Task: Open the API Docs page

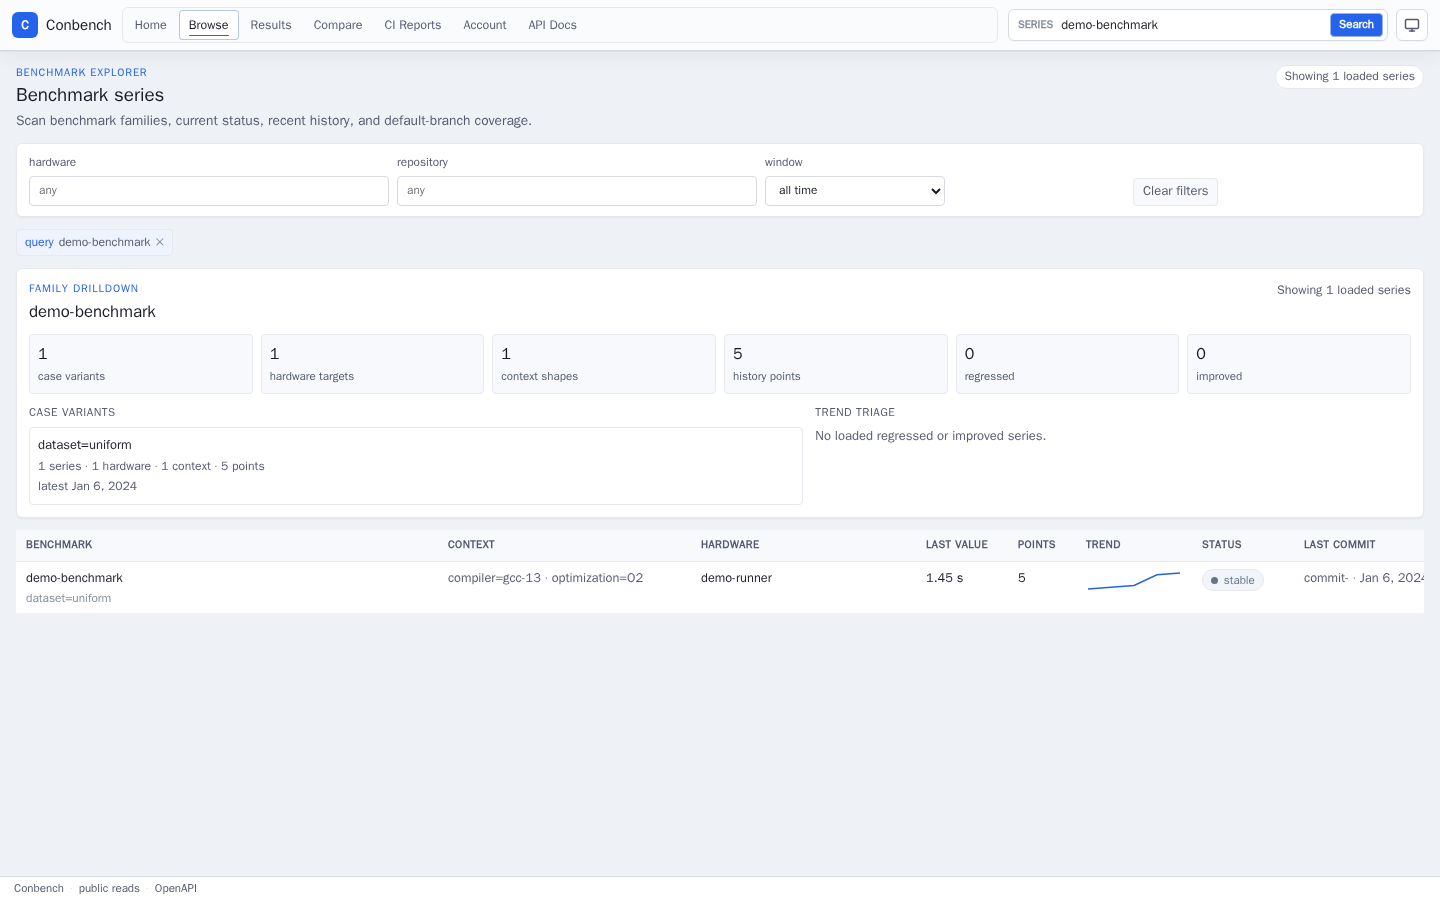Action: 553,25
